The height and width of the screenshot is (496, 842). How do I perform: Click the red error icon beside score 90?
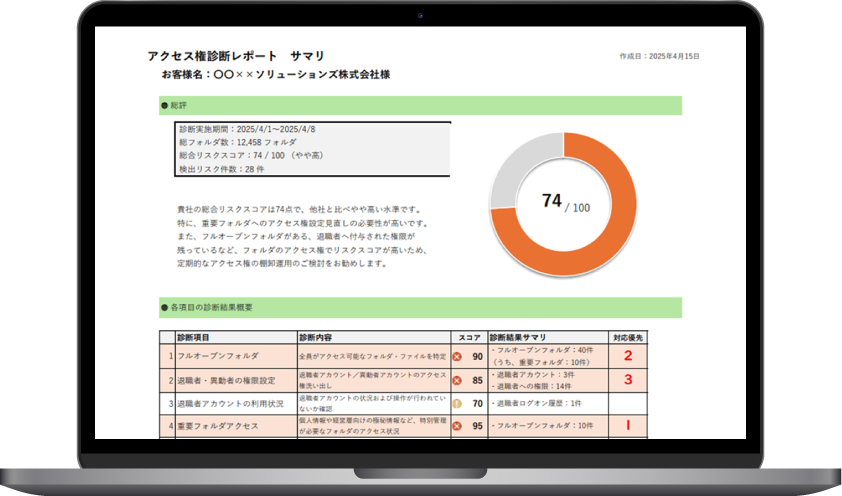(458, 356)
